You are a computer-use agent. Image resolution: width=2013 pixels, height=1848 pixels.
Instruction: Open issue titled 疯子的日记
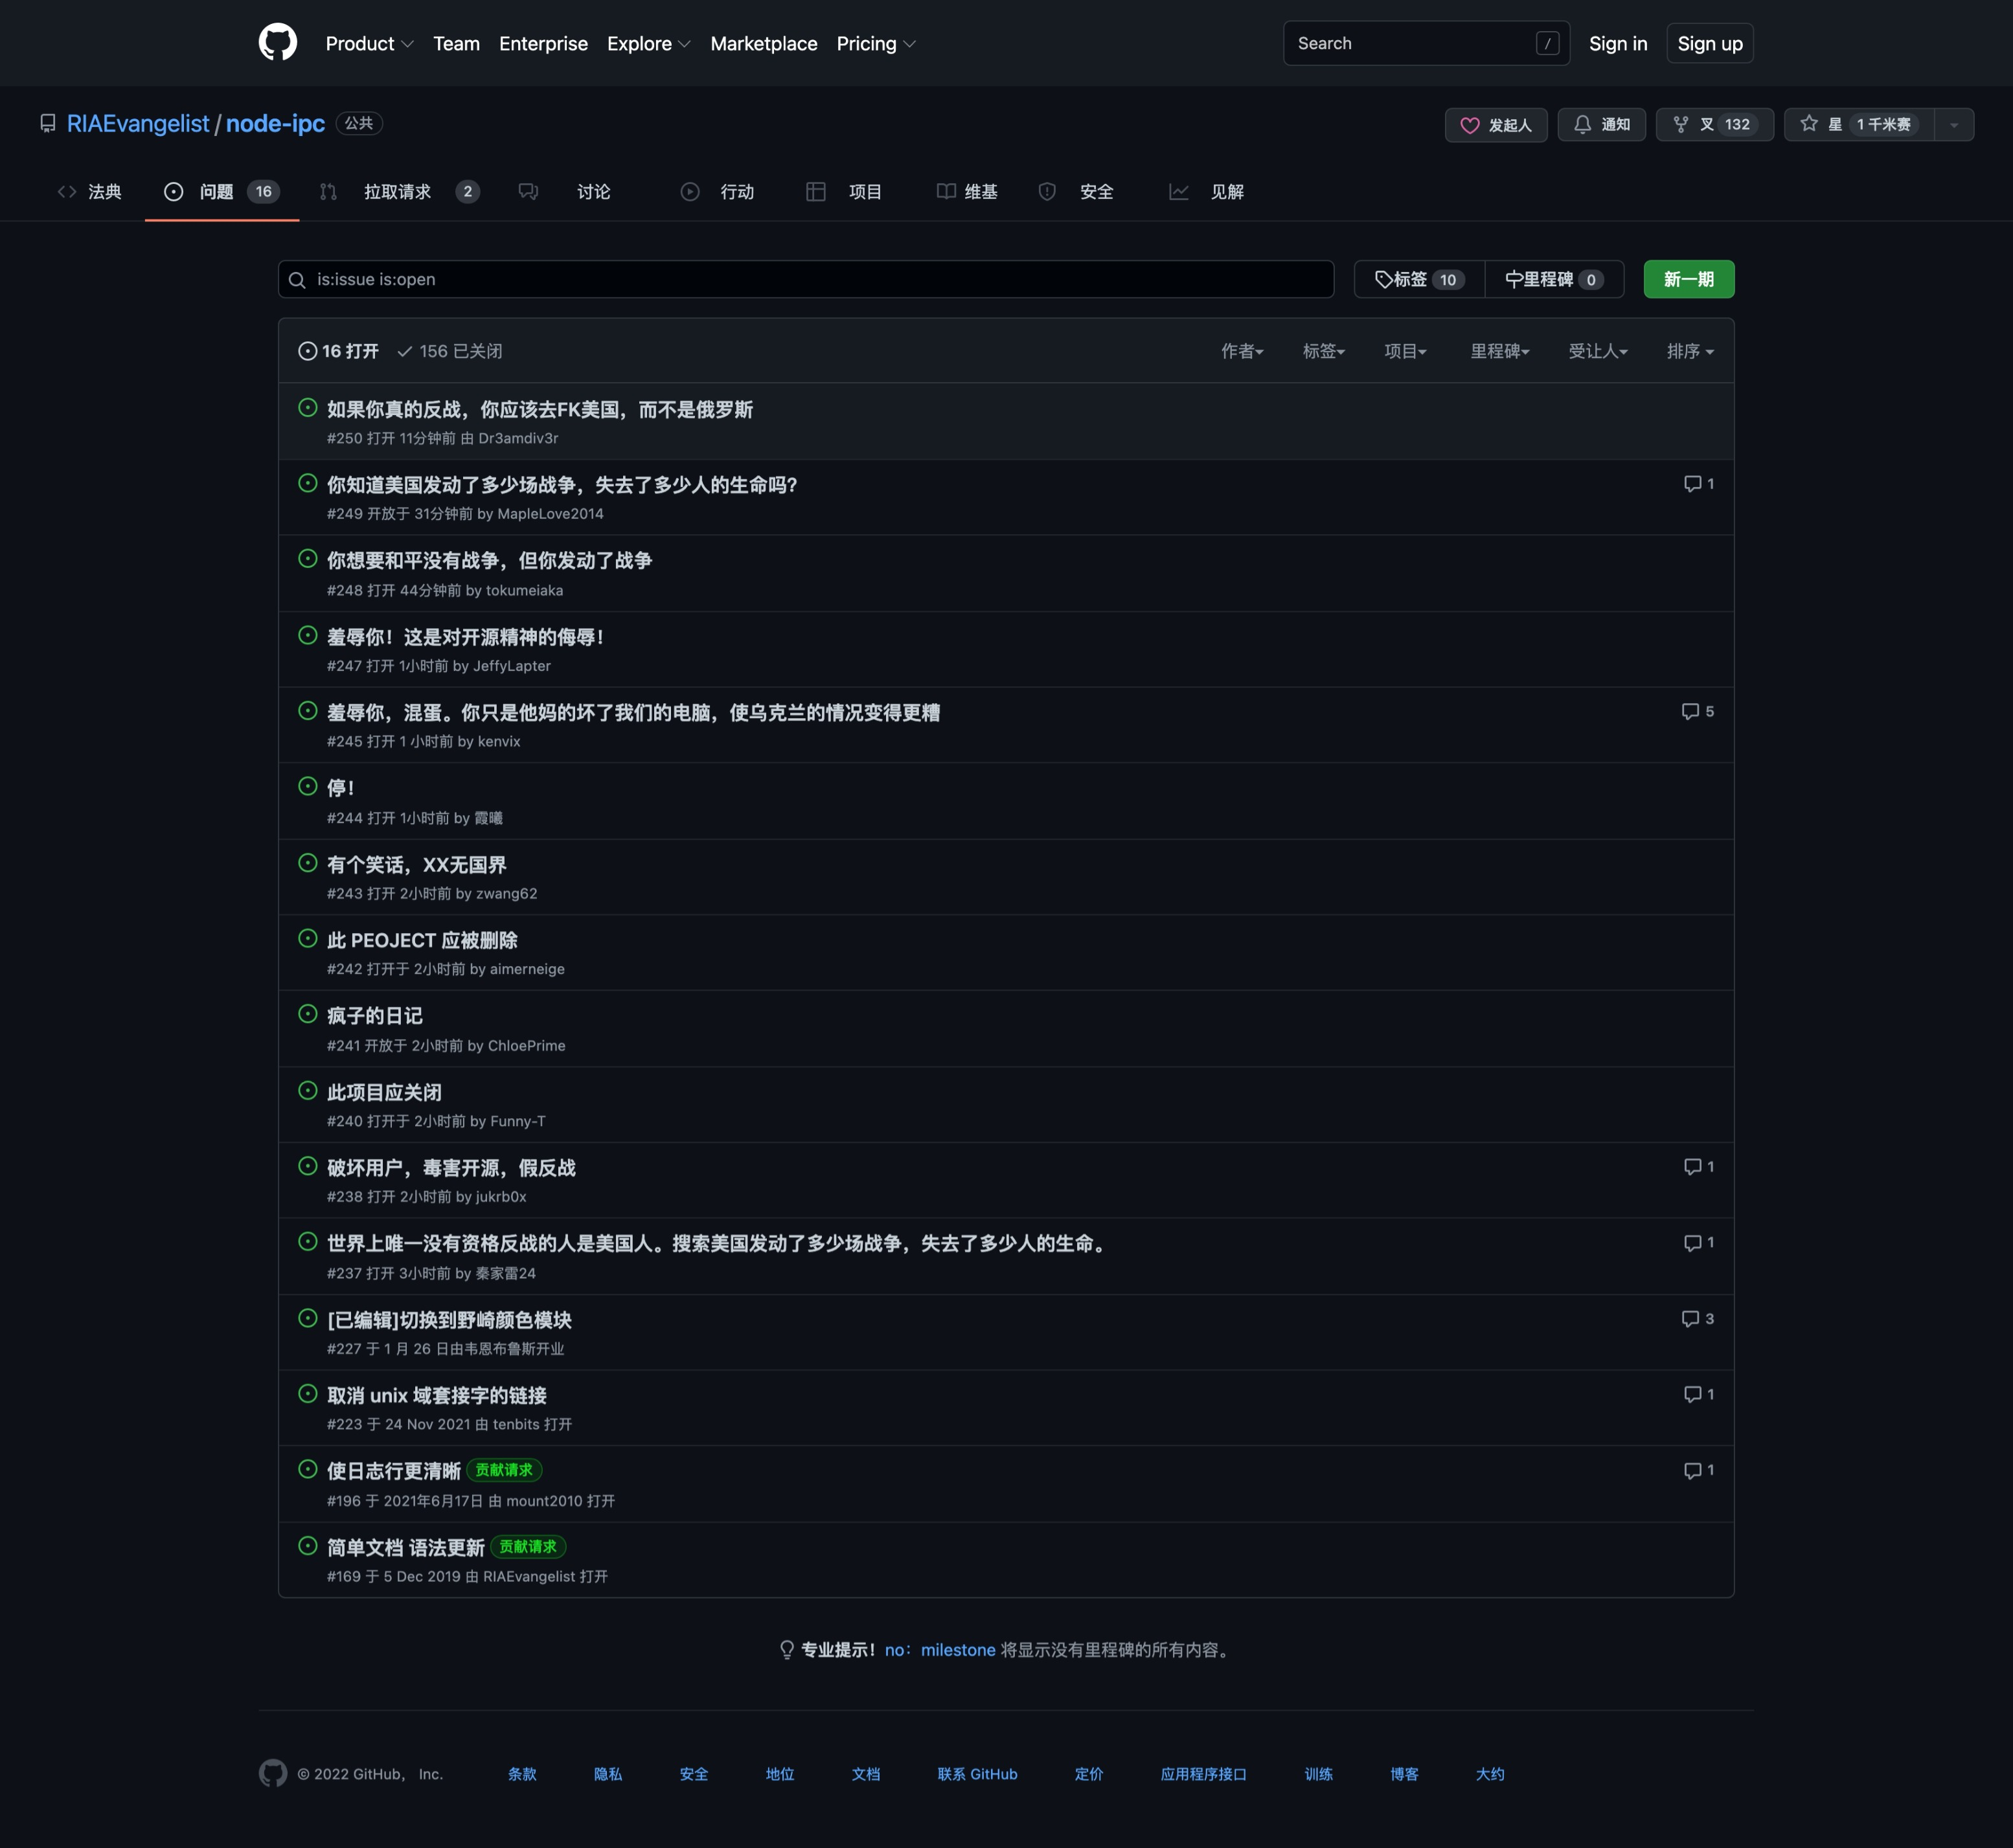coord(375,1016)
